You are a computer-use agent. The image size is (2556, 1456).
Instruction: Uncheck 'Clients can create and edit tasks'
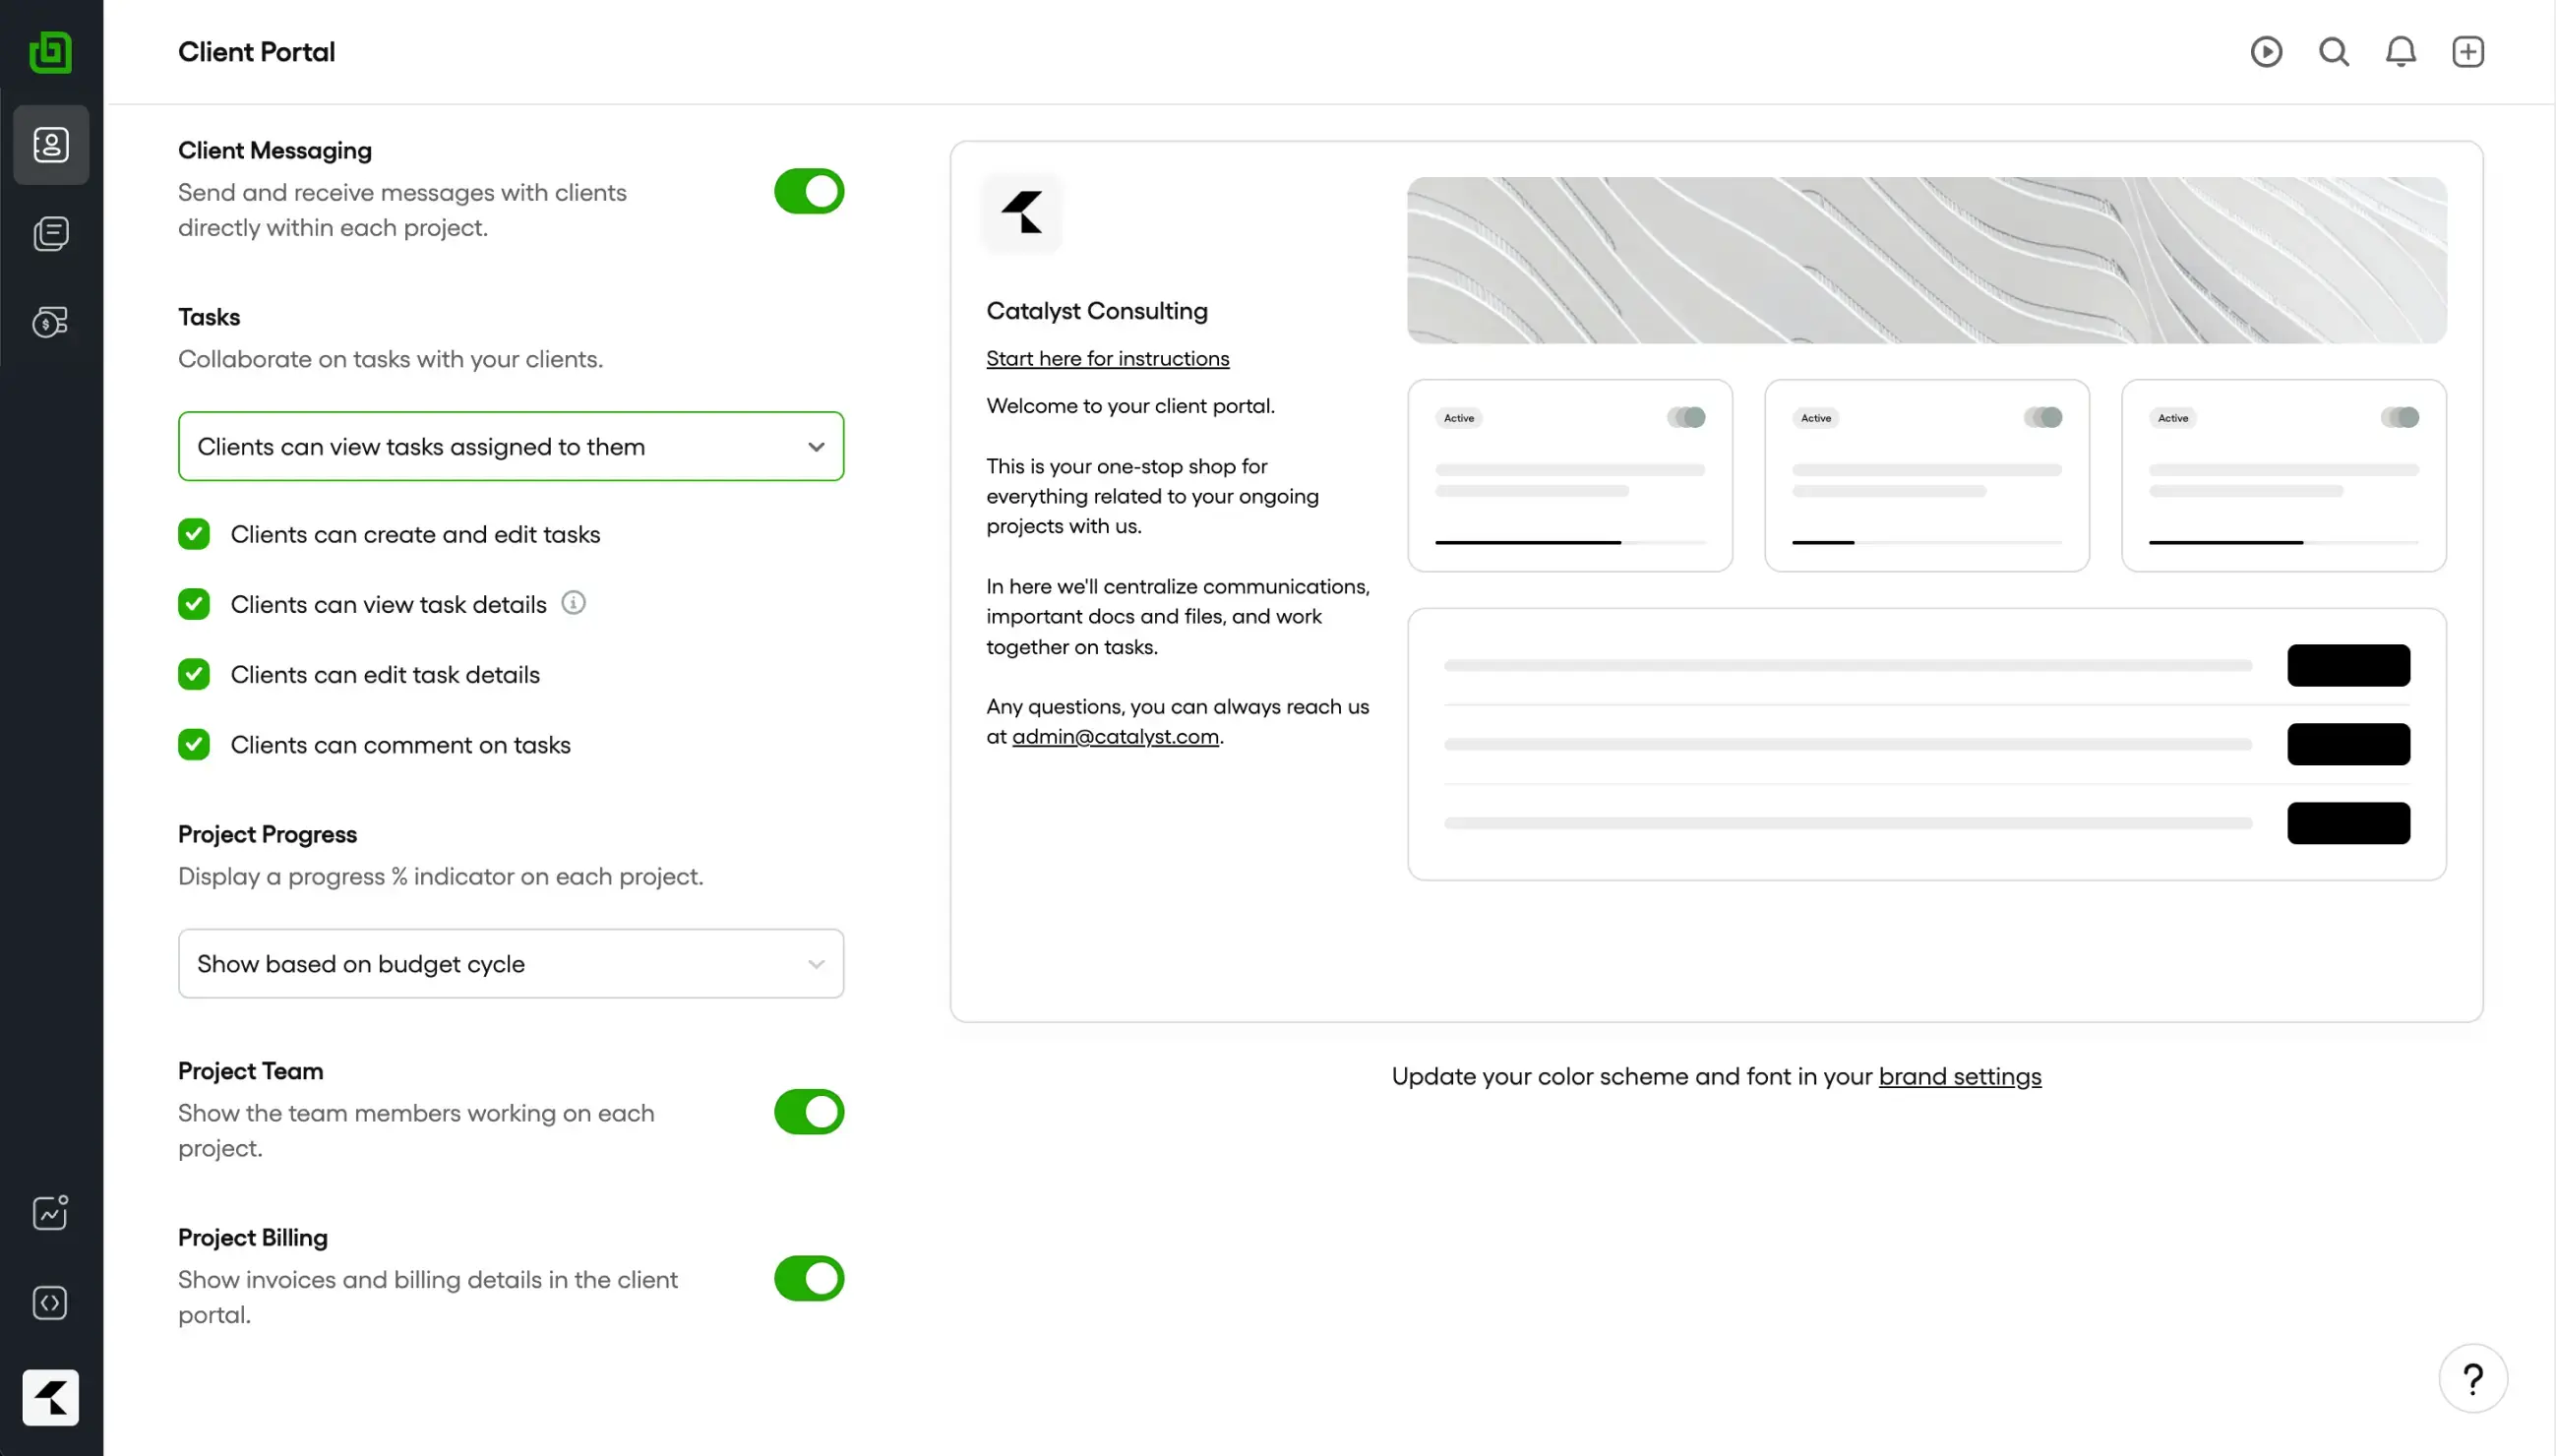(x=194, y=534)
